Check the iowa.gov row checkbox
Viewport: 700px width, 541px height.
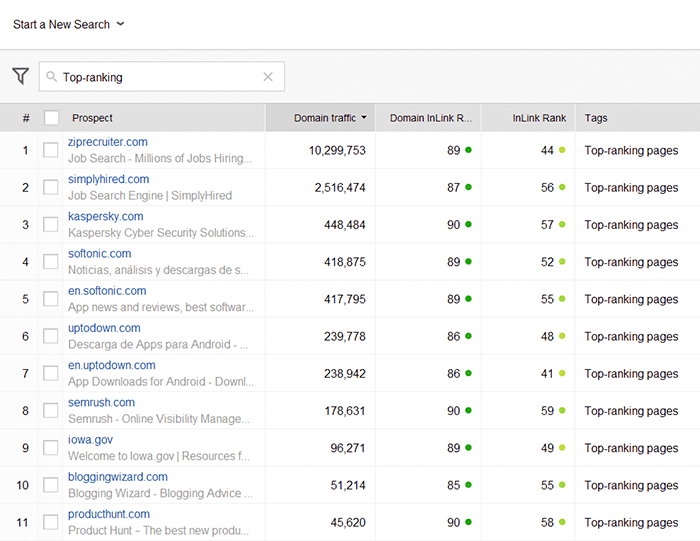coord(50,447)
